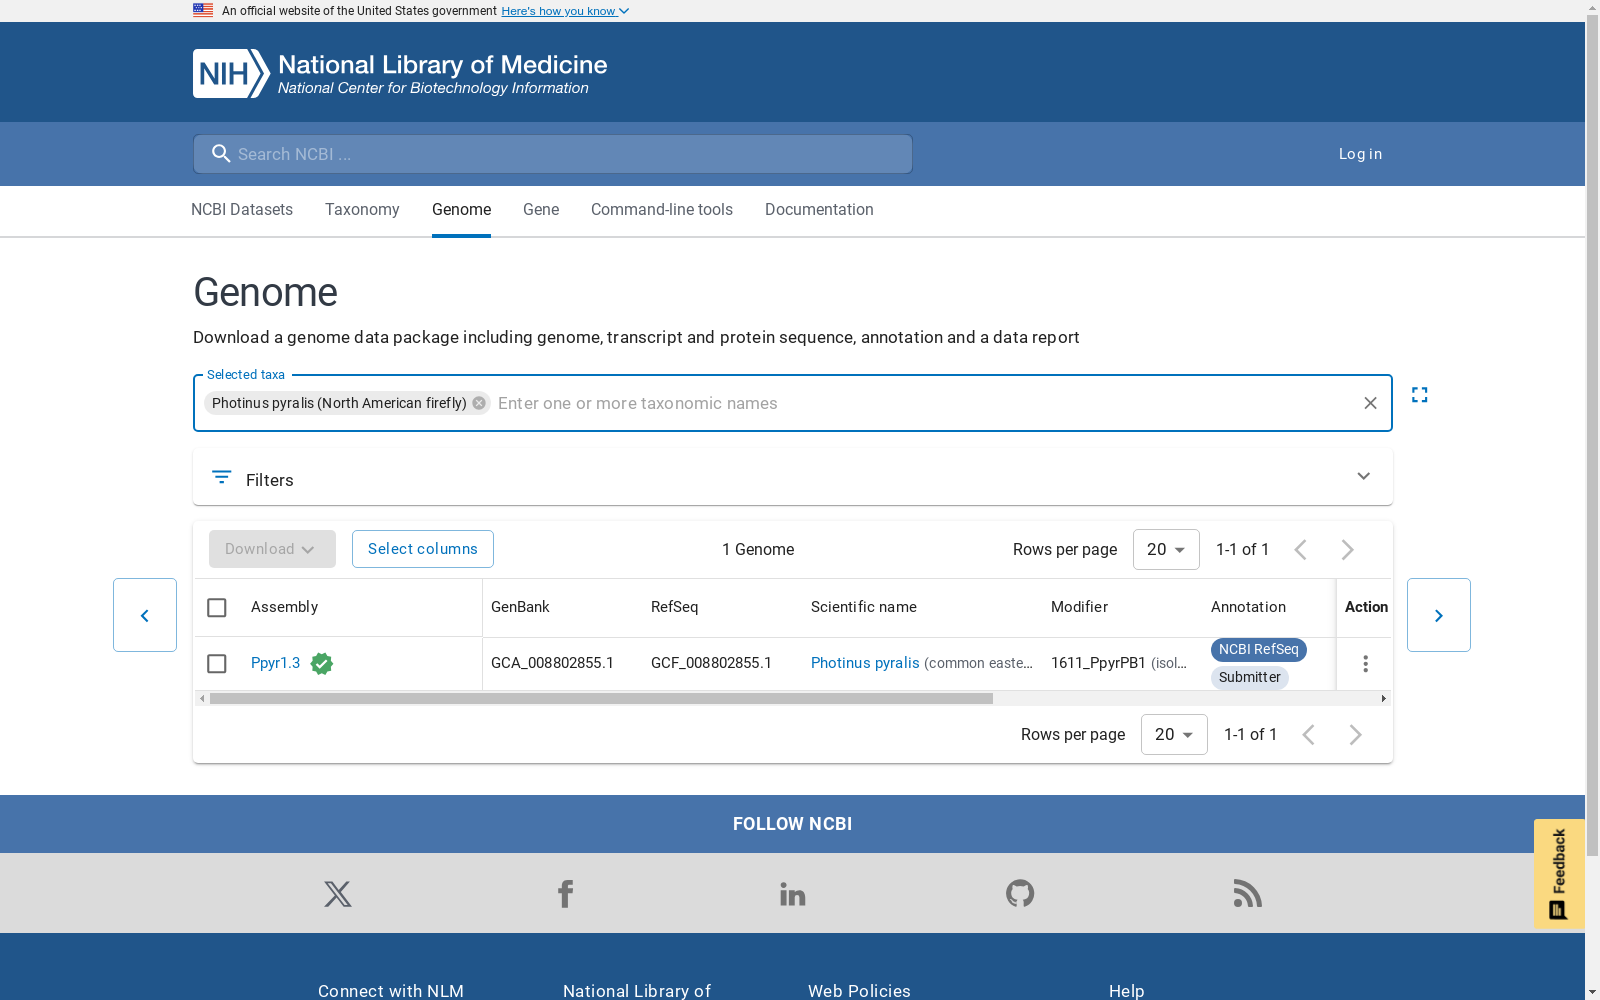Click the horizontal scrollbar left arrow
Viewport: 1600px width, 1000px height.
coord(202,699)
